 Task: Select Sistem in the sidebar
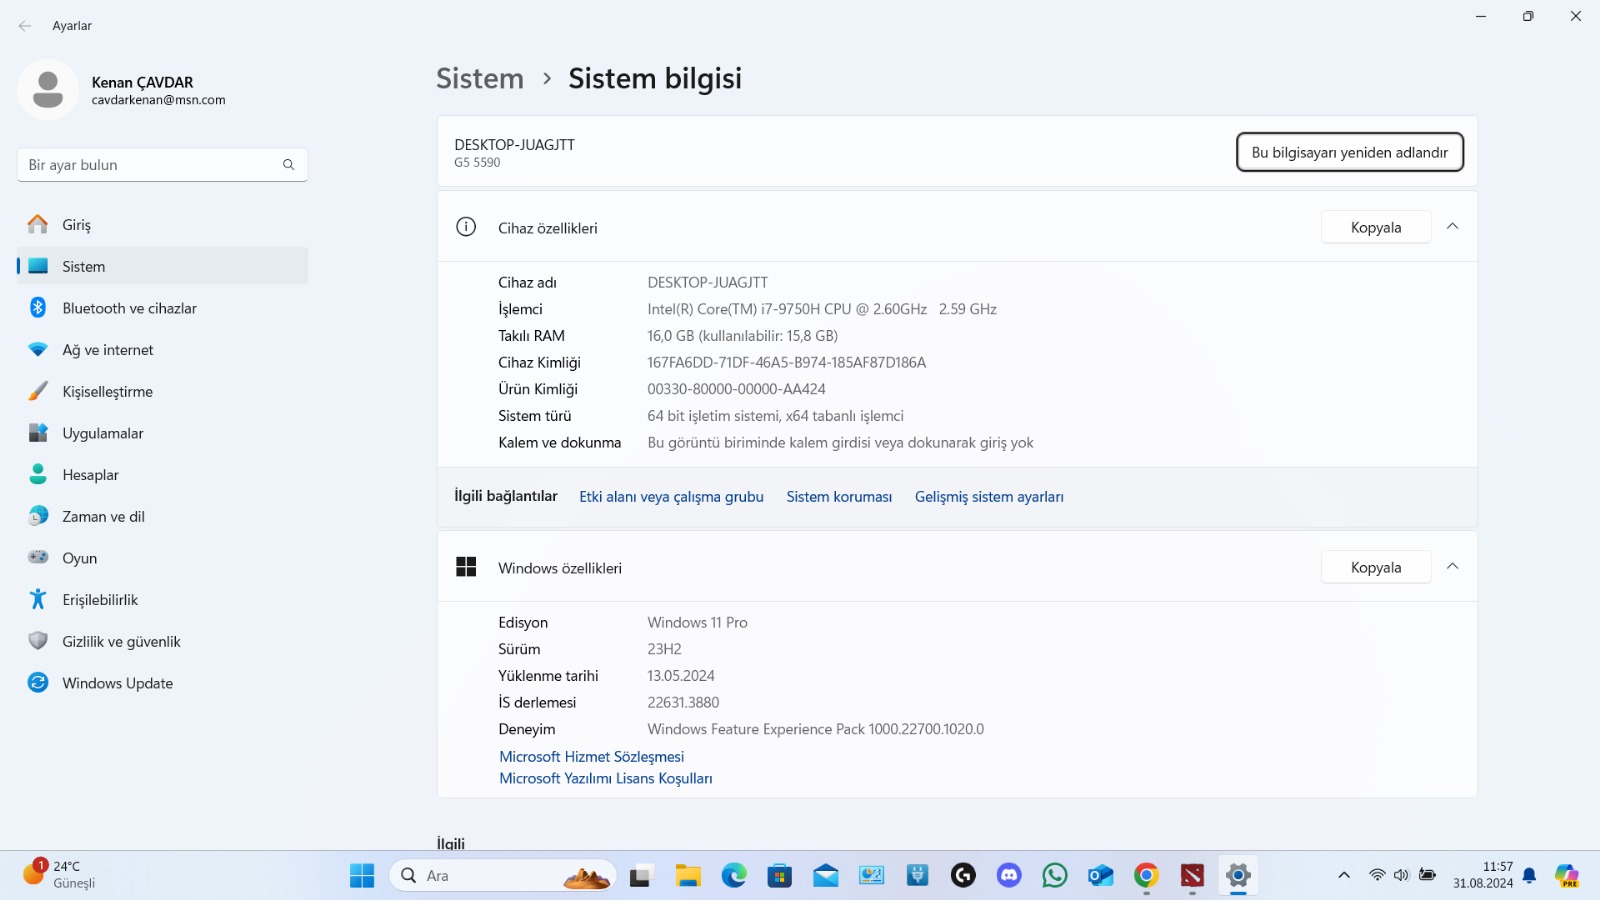tap(162, 267)
